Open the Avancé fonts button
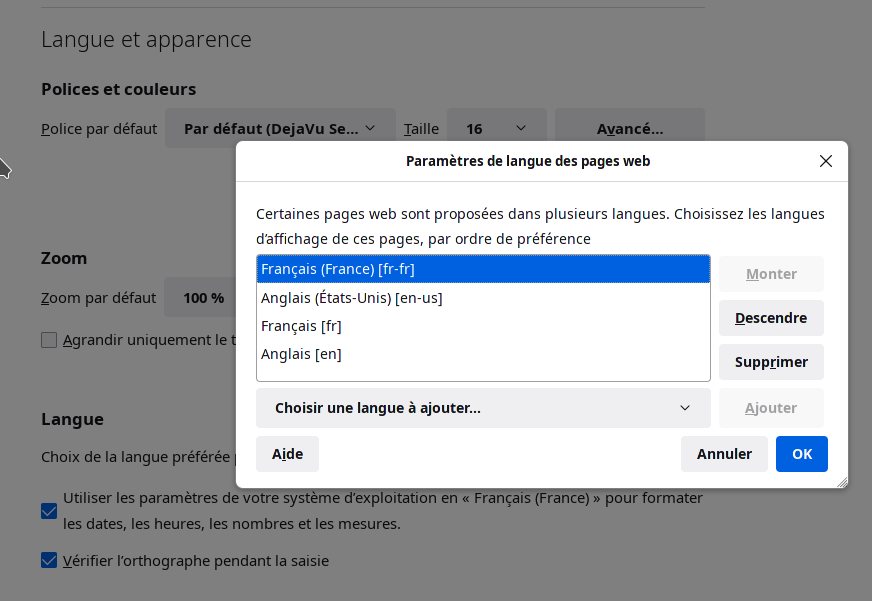872x601 pixels. point(630,129)
